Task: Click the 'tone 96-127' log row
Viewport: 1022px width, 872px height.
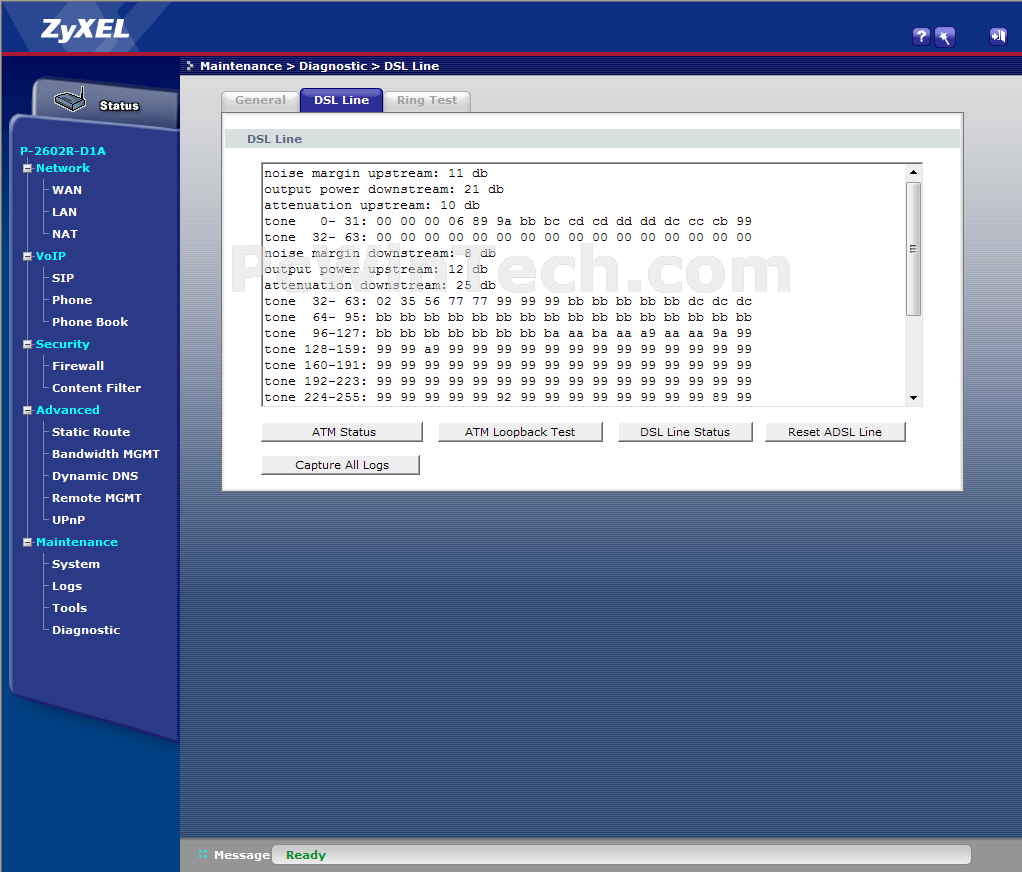Action: (508, 334)
